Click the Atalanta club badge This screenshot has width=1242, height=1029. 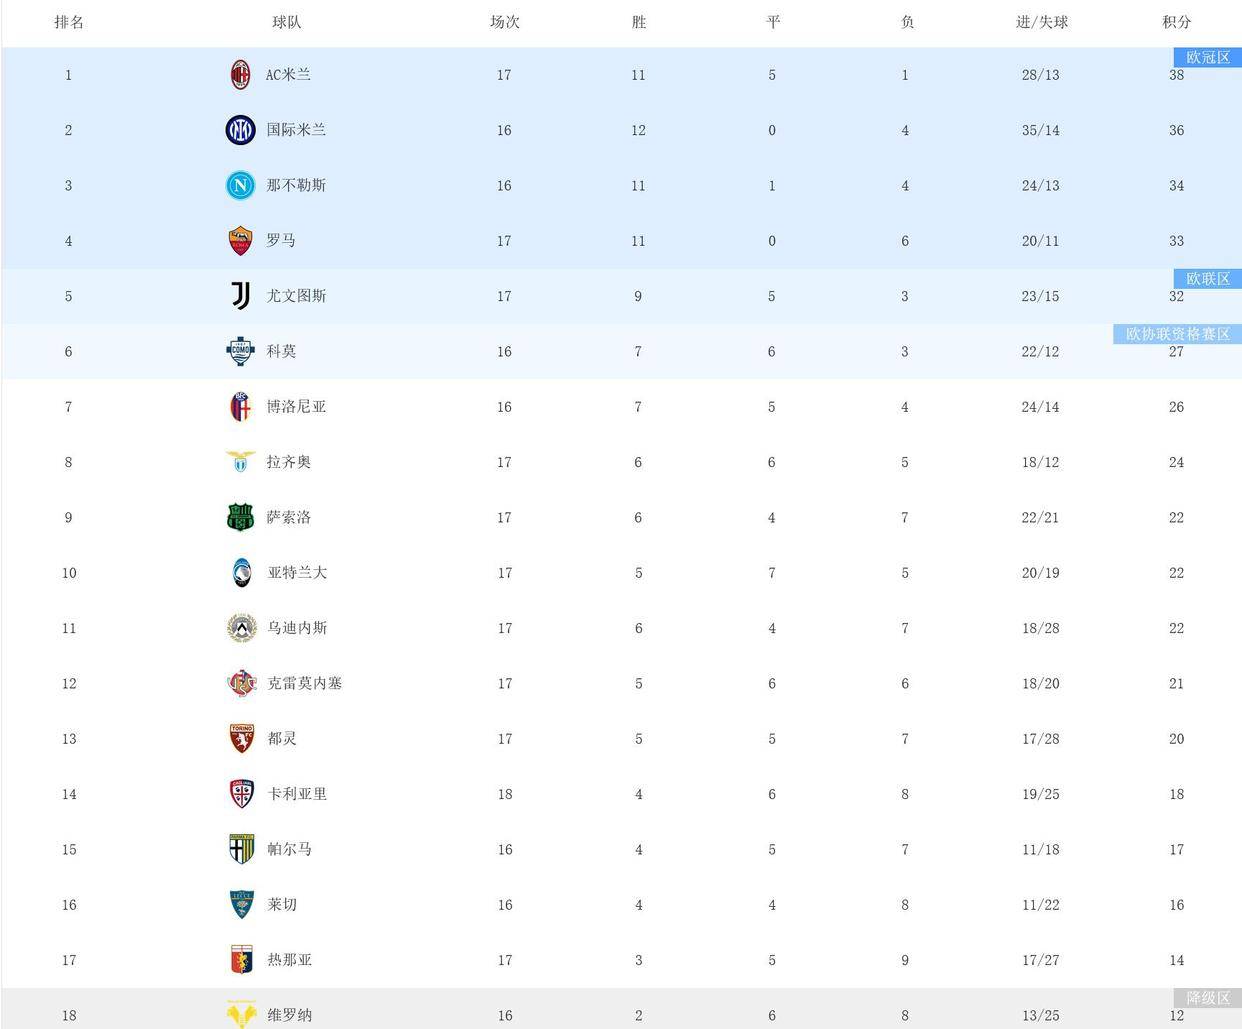pyautogui.click(x=240, y=573)
